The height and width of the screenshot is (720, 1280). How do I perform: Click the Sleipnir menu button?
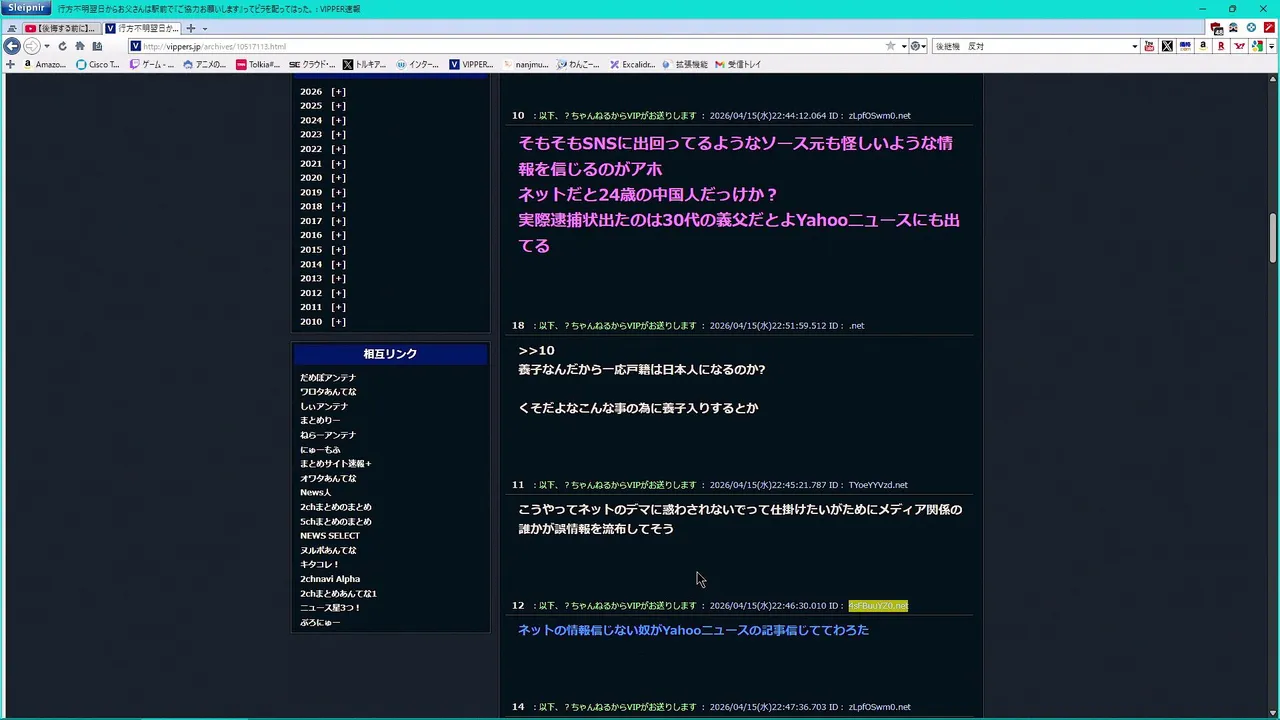(26, 8)
